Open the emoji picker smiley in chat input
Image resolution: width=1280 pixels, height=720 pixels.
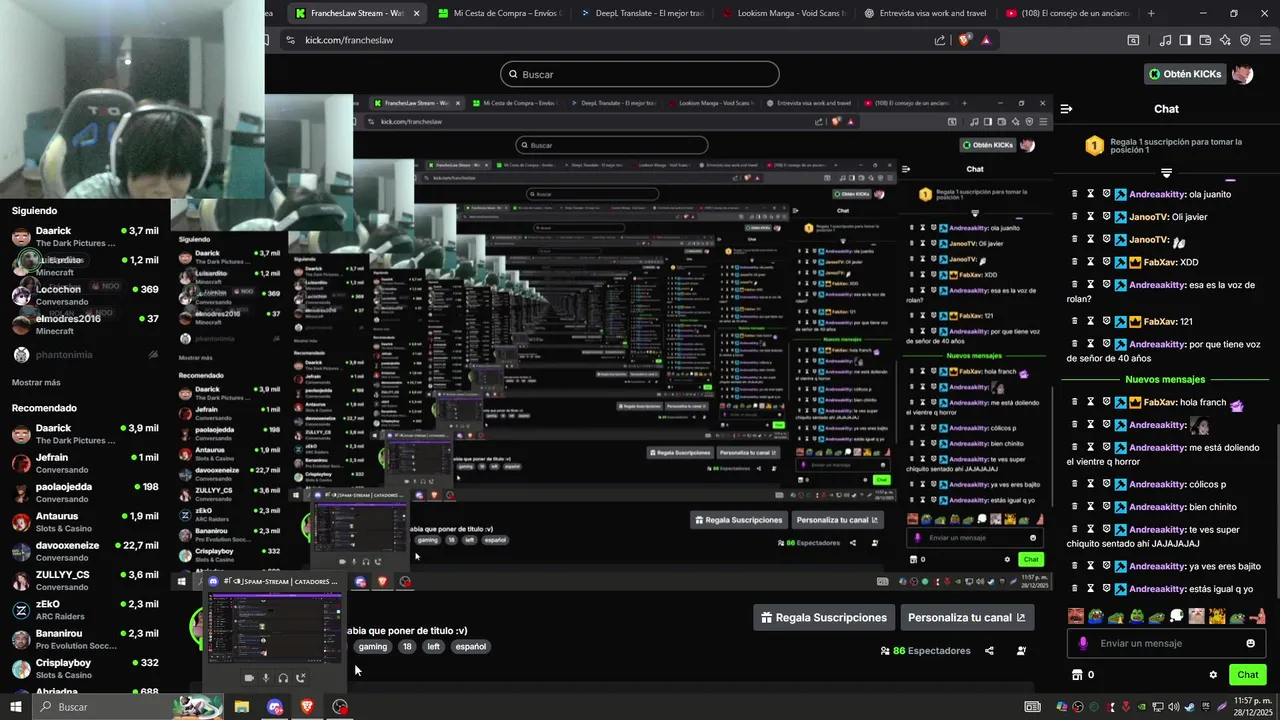coord(1250,643)
